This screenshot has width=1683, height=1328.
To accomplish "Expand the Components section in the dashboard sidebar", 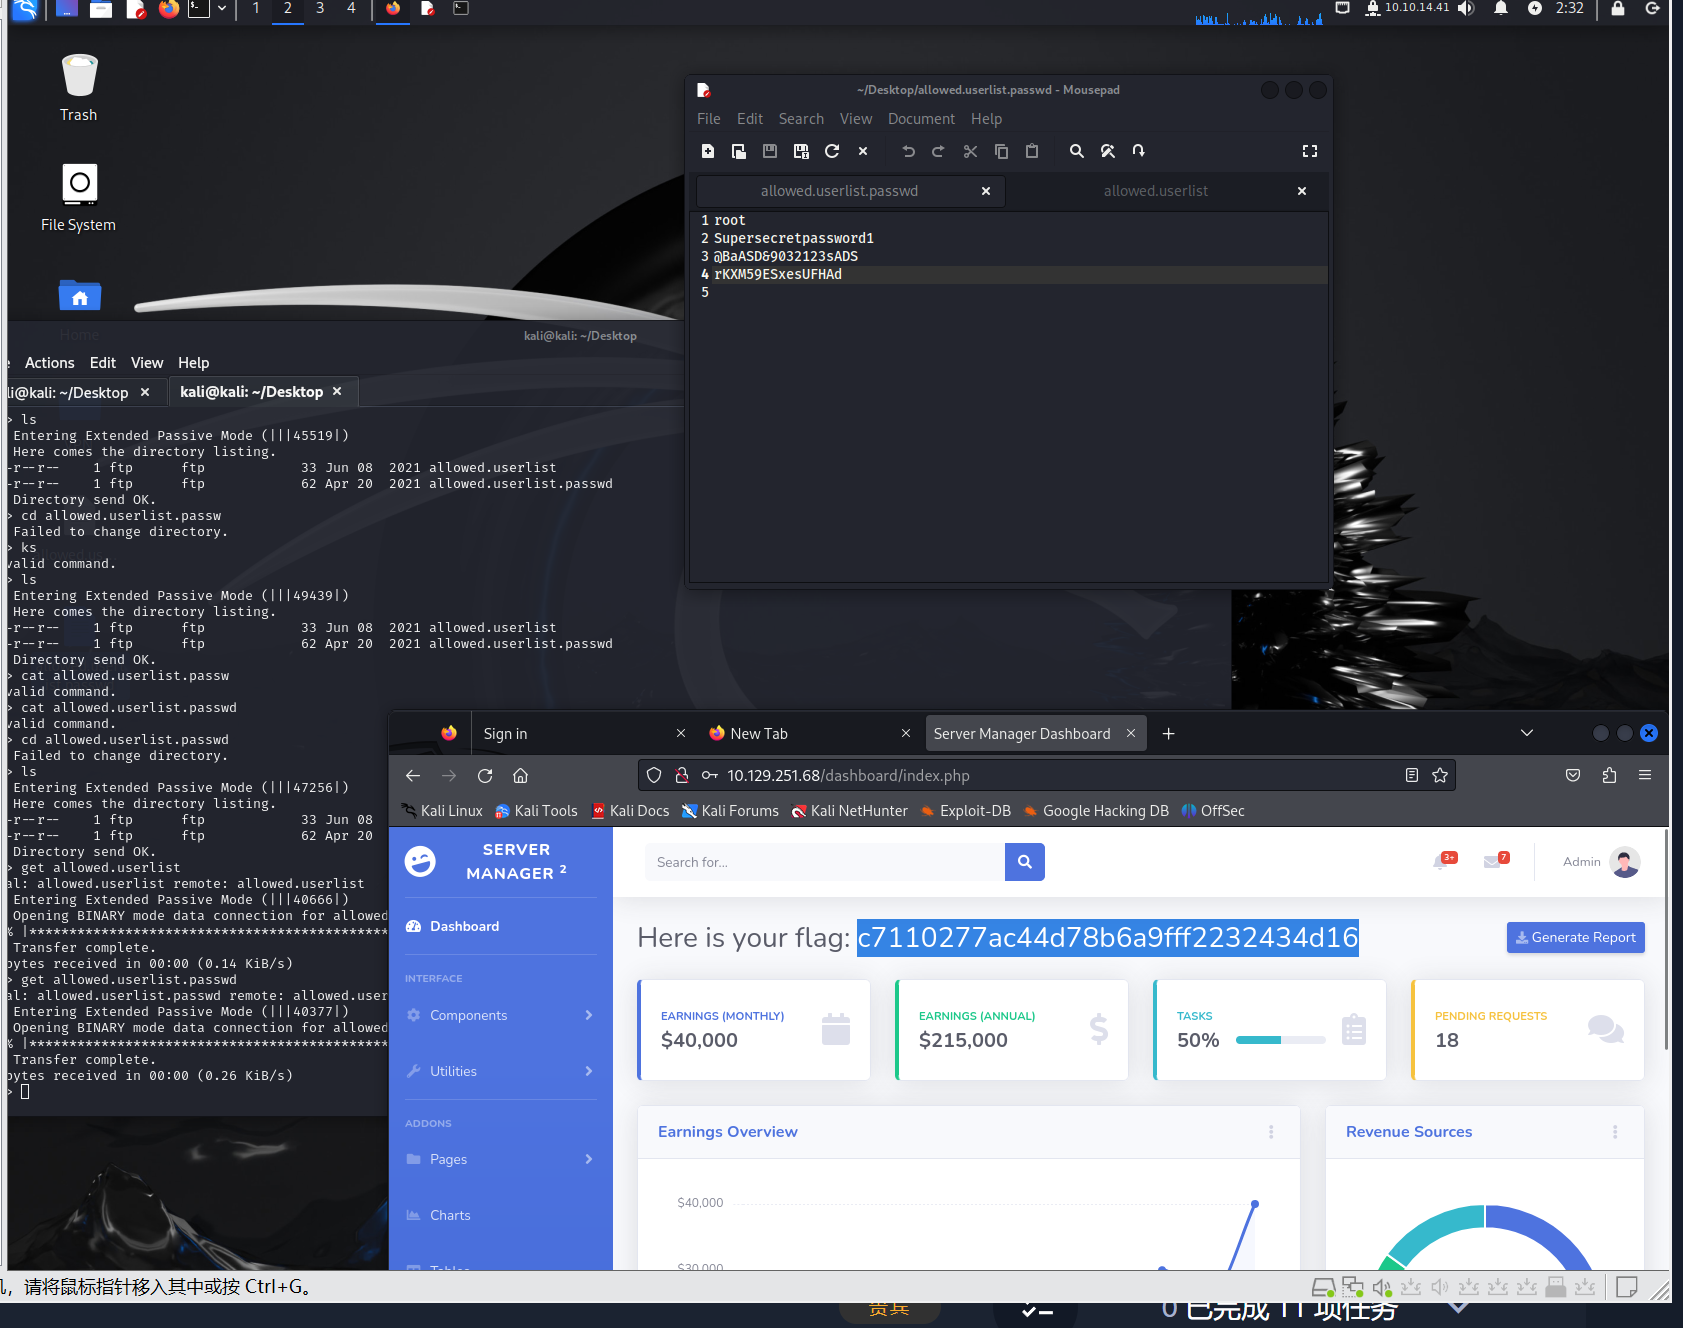I will tap(500, 1015).
